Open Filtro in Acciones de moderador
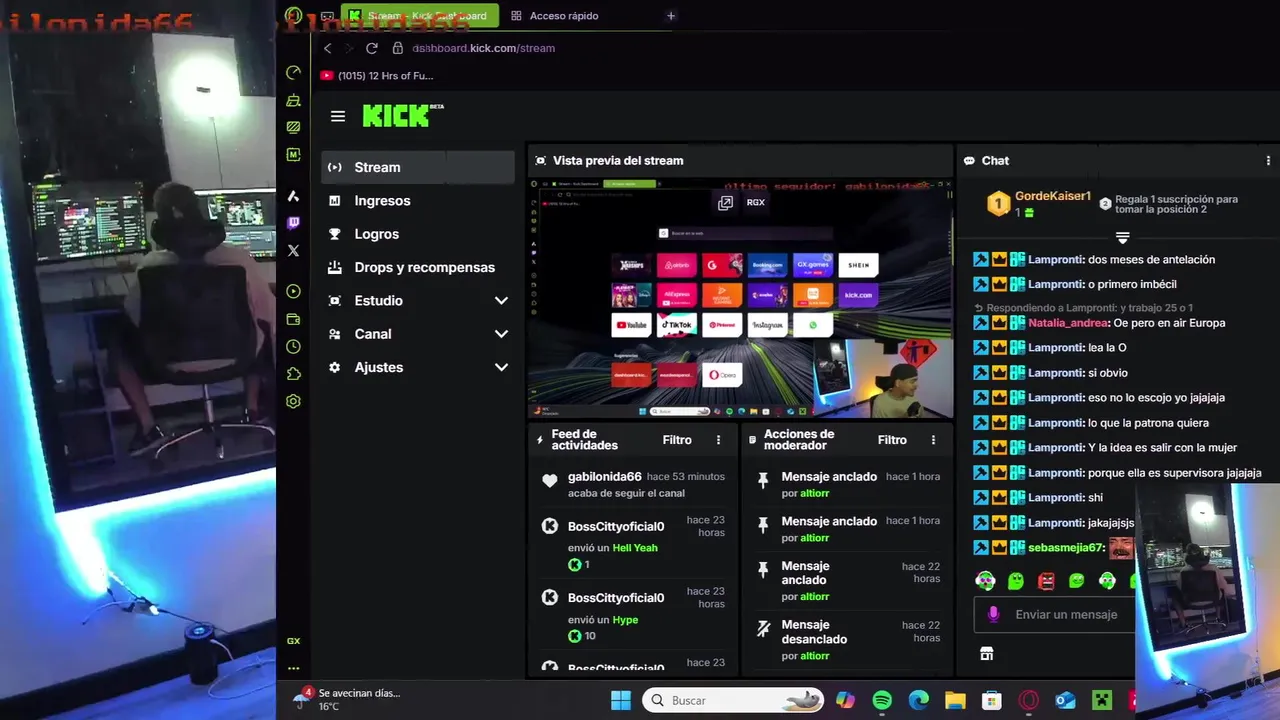Image resolution: width=1280 pixels, height=720 pixels. tap(892, 440)
